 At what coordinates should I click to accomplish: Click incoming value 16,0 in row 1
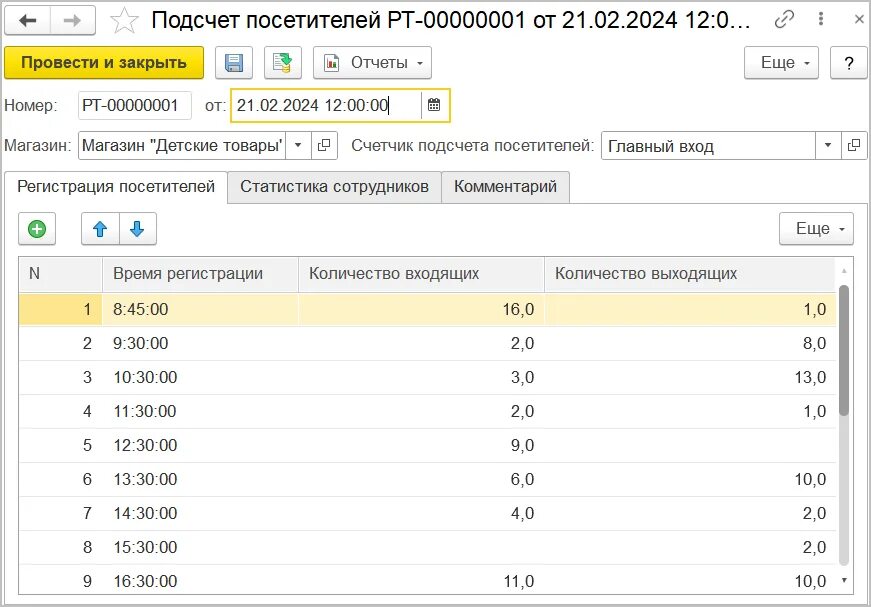click(x=422, y=309)
